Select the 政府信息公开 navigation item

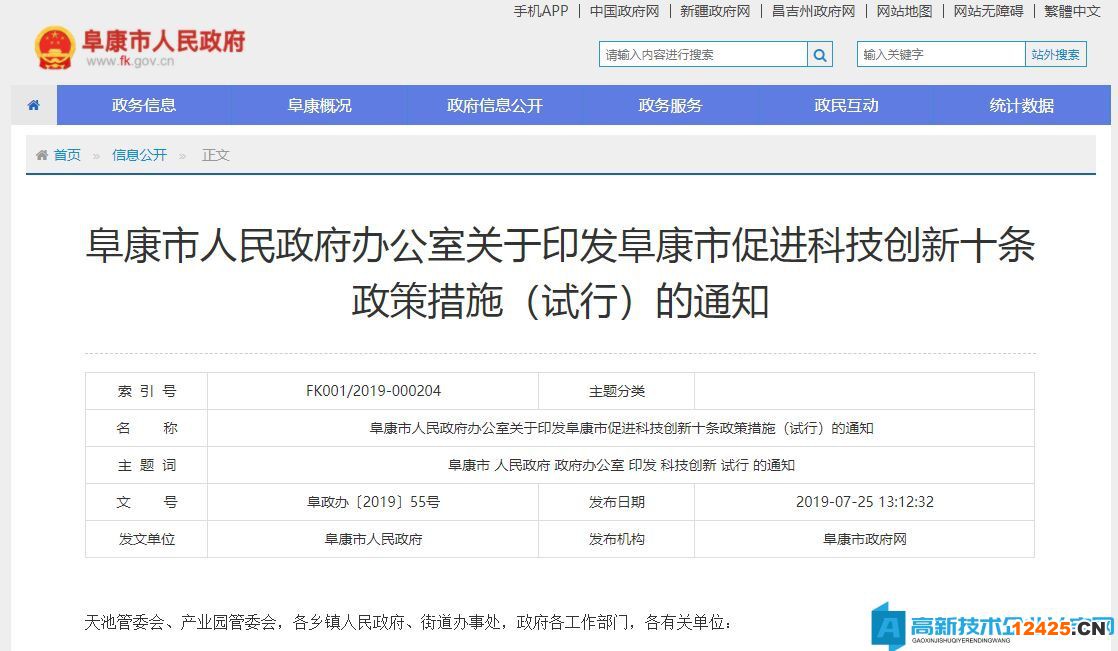click(x=495, y=105)
